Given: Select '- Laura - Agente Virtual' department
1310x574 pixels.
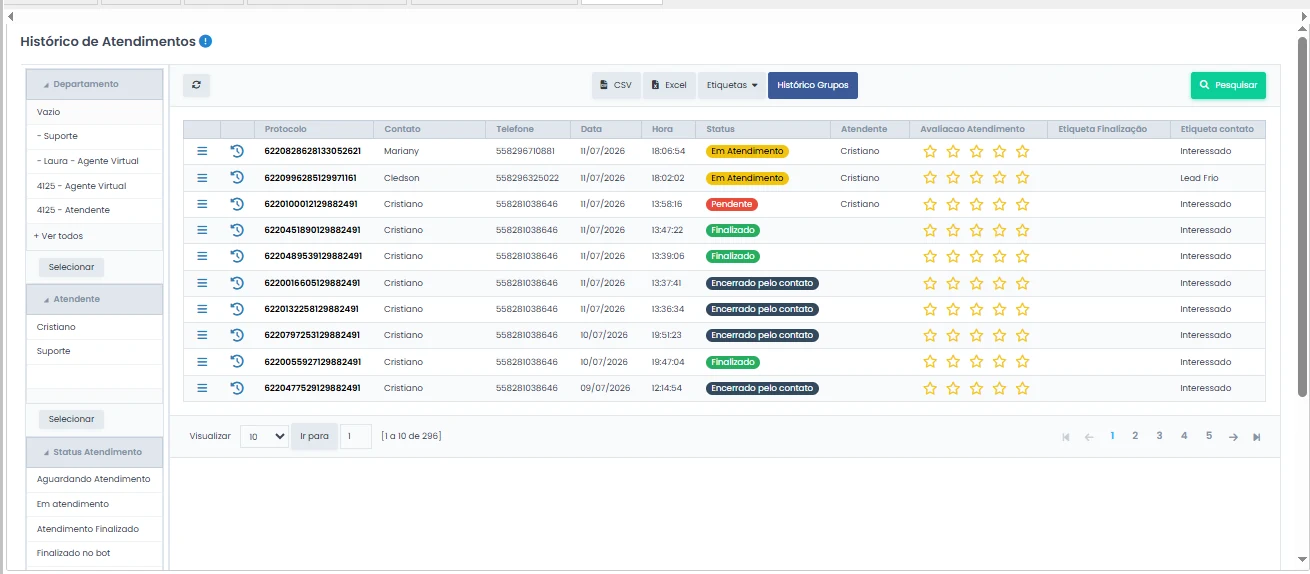Looking at the screenshot, I should pos(95,161).
